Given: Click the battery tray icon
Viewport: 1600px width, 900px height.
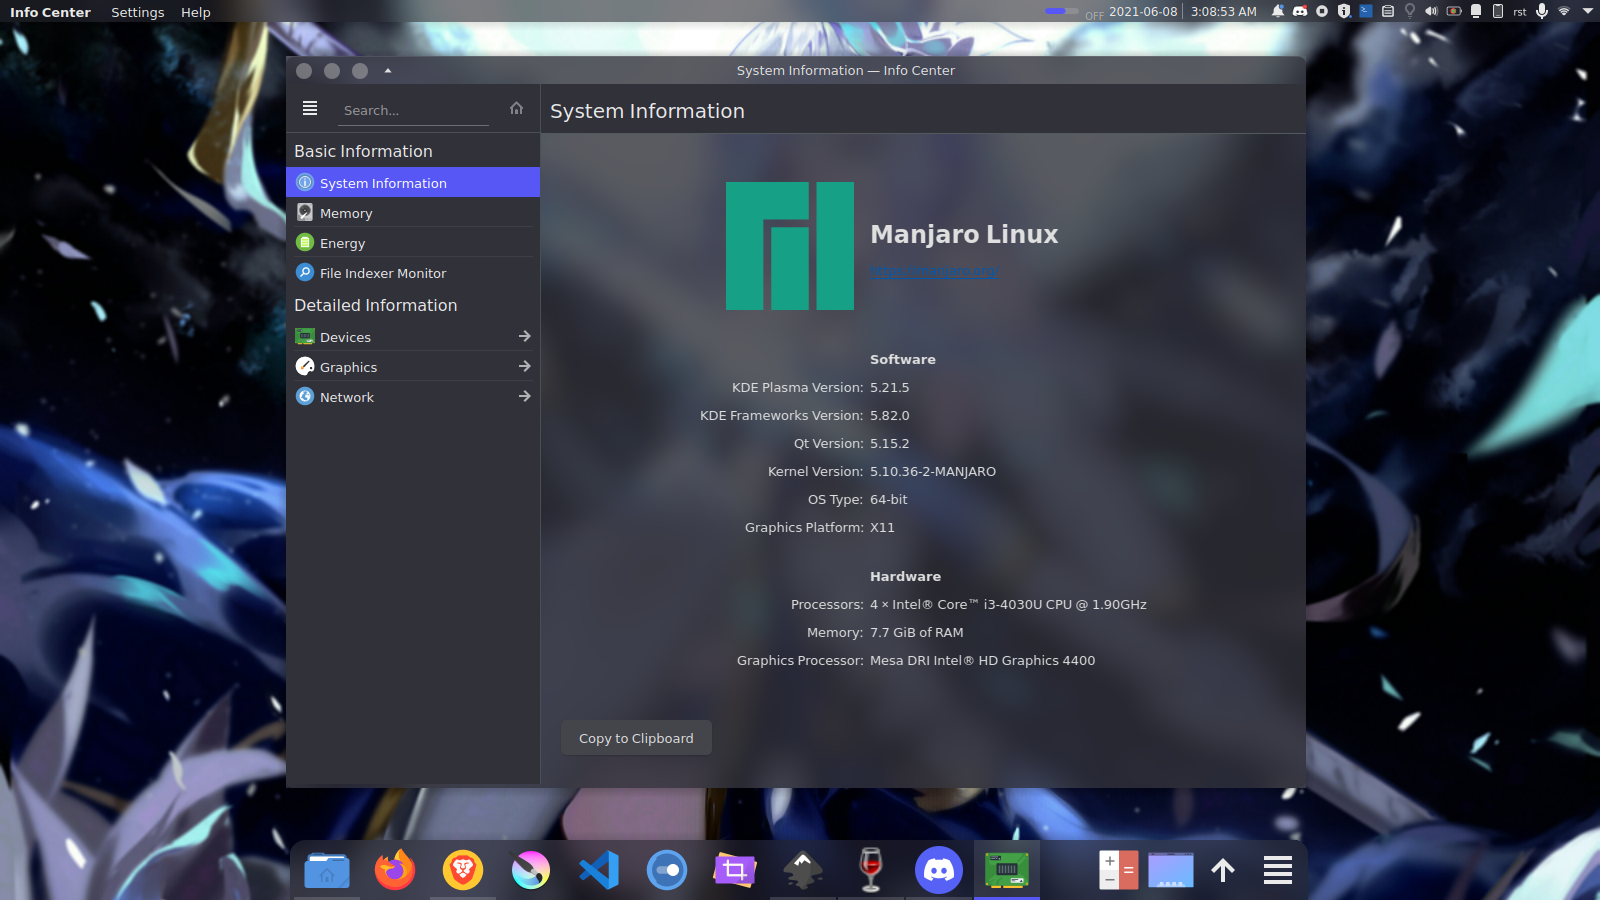Looking at the screenshot, I should click(1454, 11).
